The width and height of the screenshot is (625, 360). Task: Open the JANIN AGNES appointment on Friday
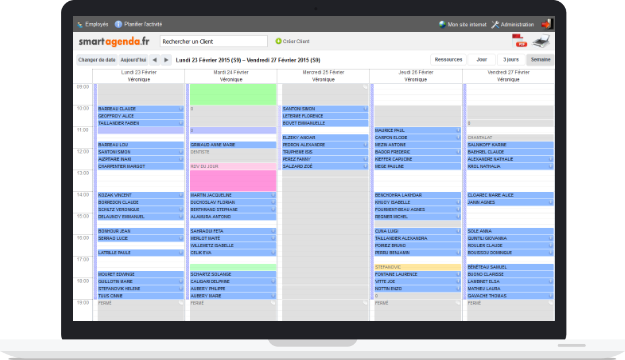point(510,203)
